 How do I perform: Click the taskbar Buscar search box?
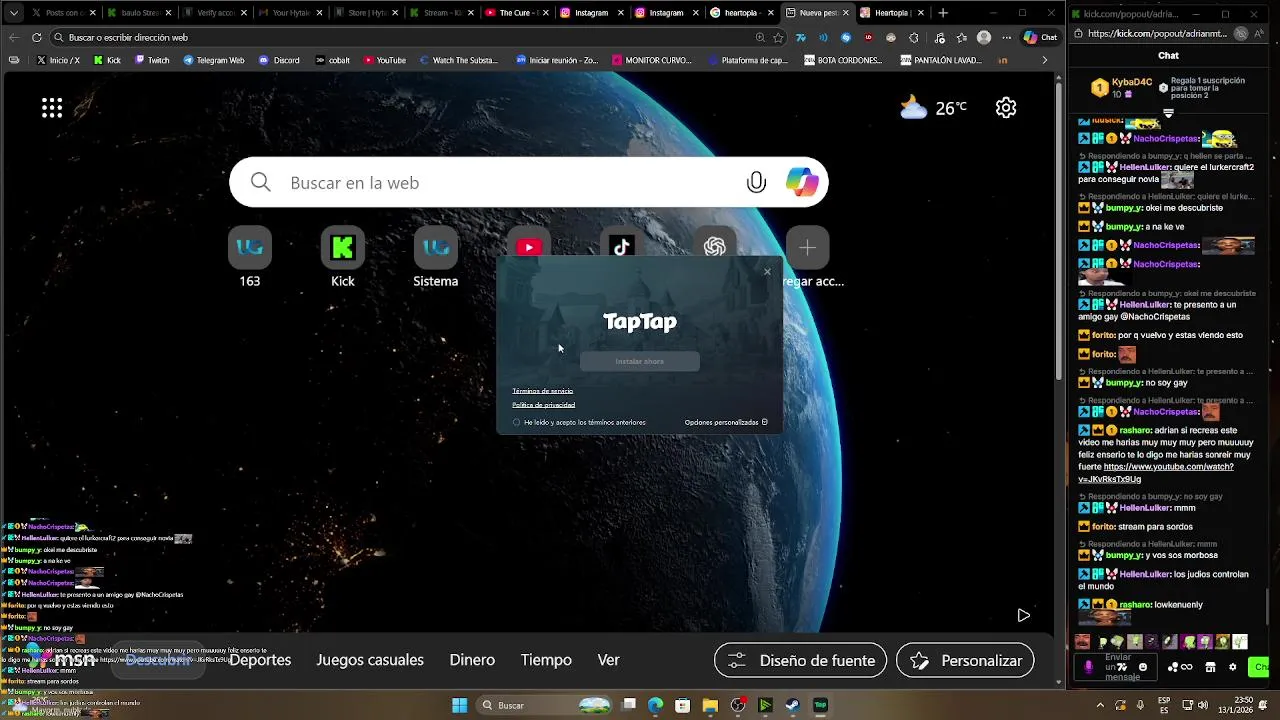pos(545,705)
